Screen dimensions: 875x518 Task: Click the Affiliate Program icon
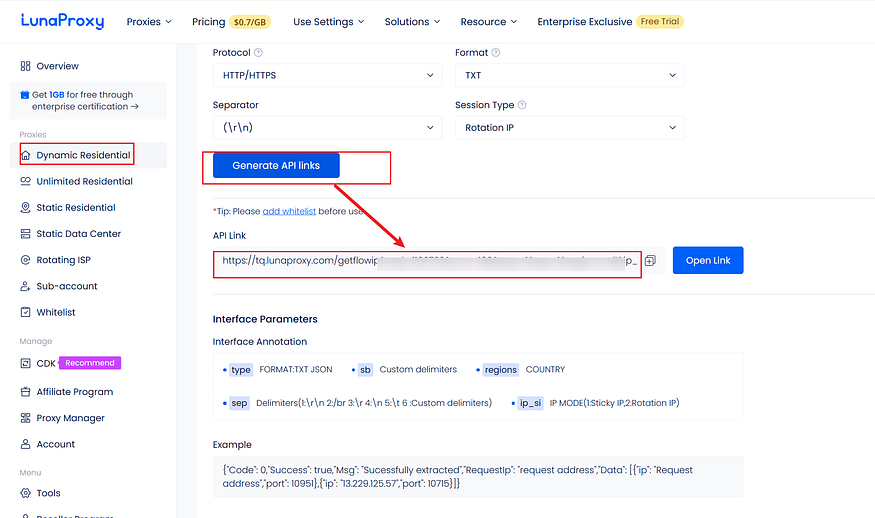(25, 392)
